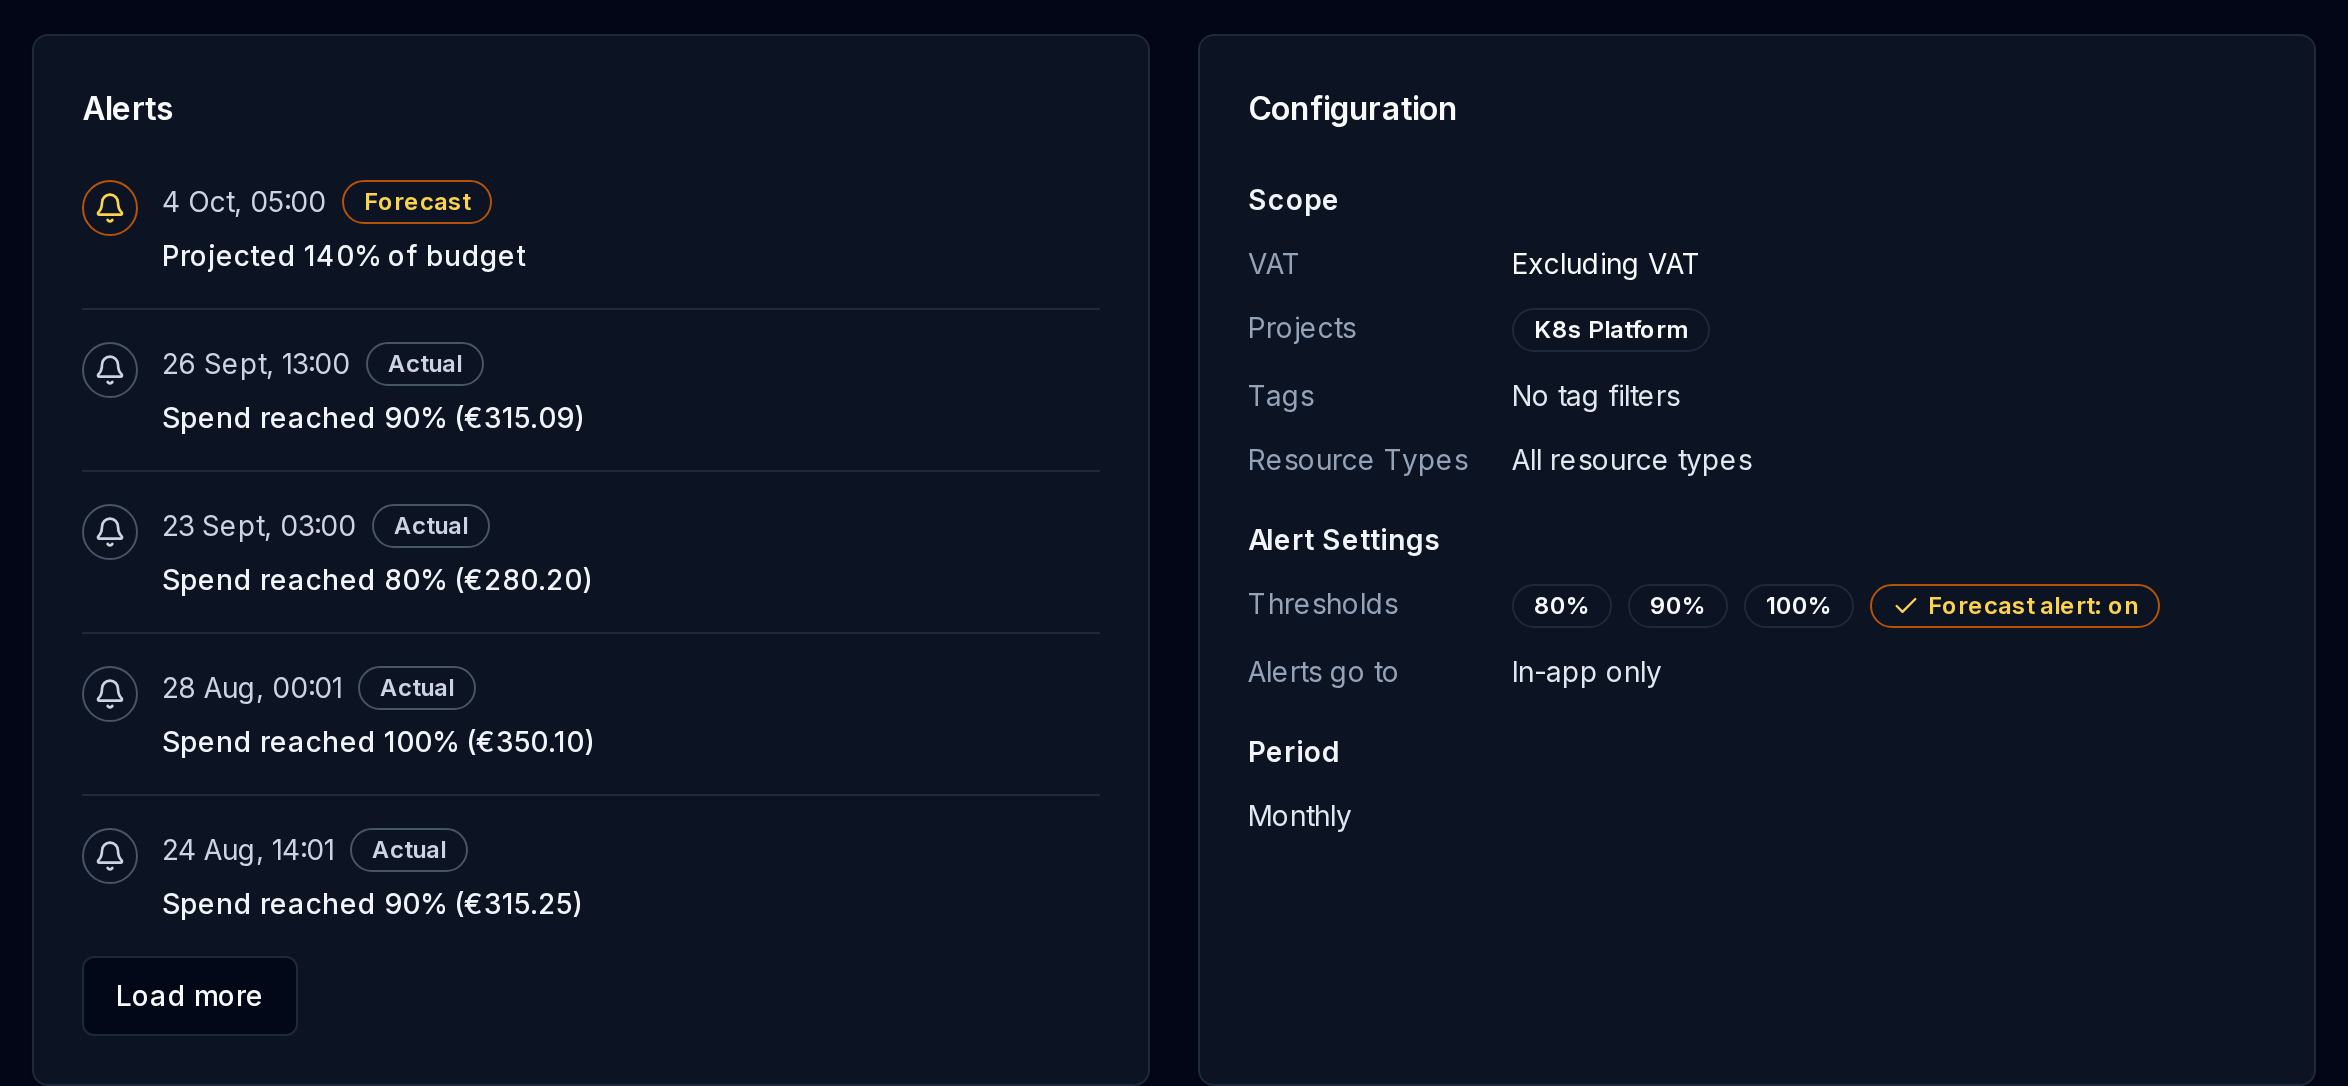The width and height of the screenshot is (2348, 1086).
Task: Click the Configuration panel heading
Action: pos(1352,108)
